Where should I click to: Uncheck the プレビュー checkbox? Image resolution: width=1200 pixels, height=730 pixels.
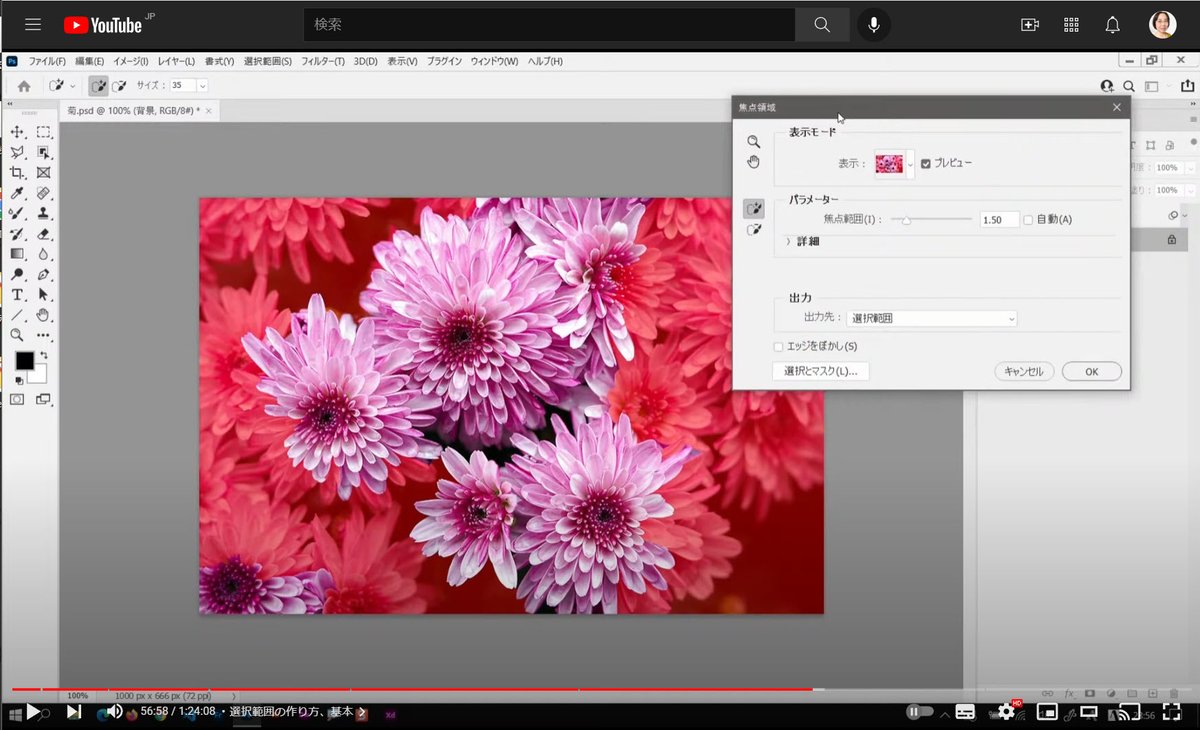(x=926, y=163)
